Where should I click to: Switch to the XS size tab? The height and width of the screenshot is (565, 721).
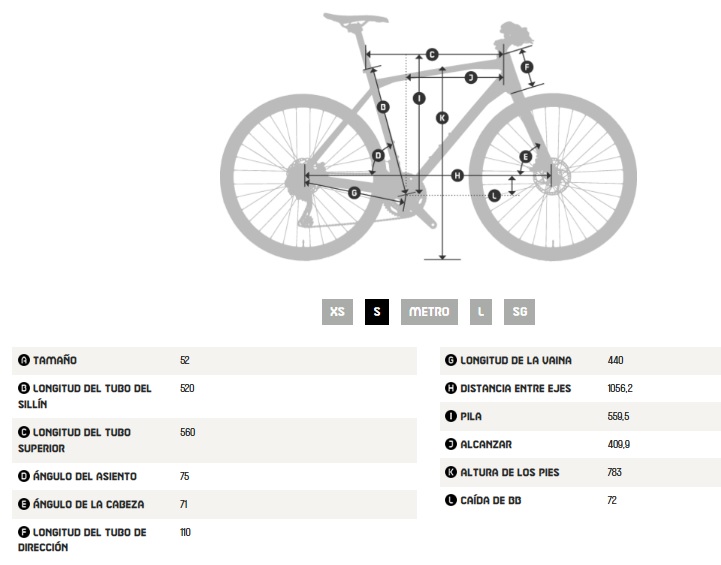337,312
